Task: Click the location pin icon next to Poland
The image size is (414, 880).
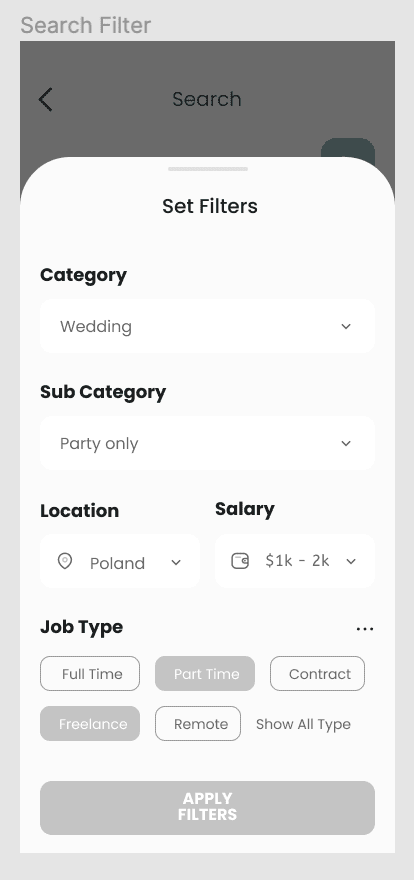Action: [65, 561]
